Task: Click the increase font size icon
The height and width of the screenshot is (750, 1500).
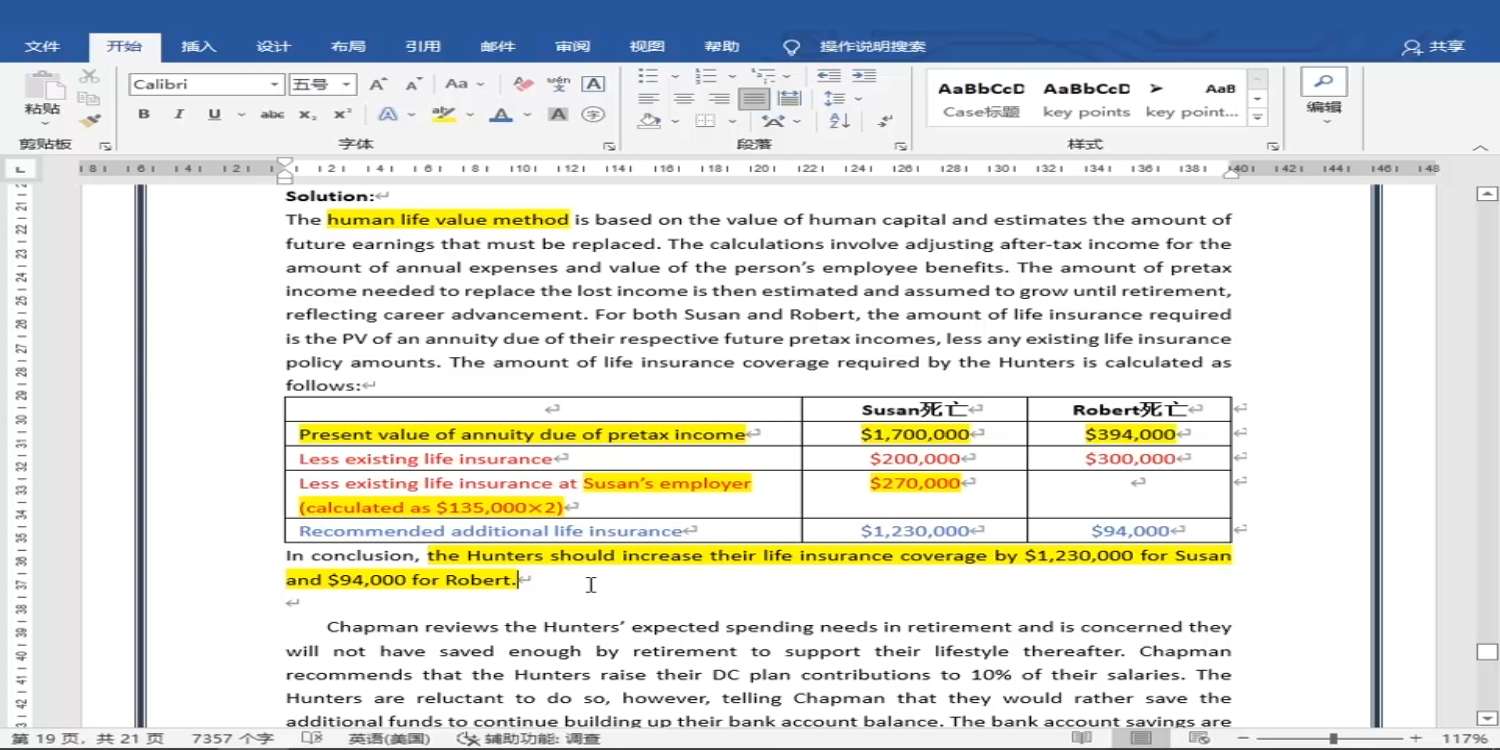Action: [x=377, y=85]
